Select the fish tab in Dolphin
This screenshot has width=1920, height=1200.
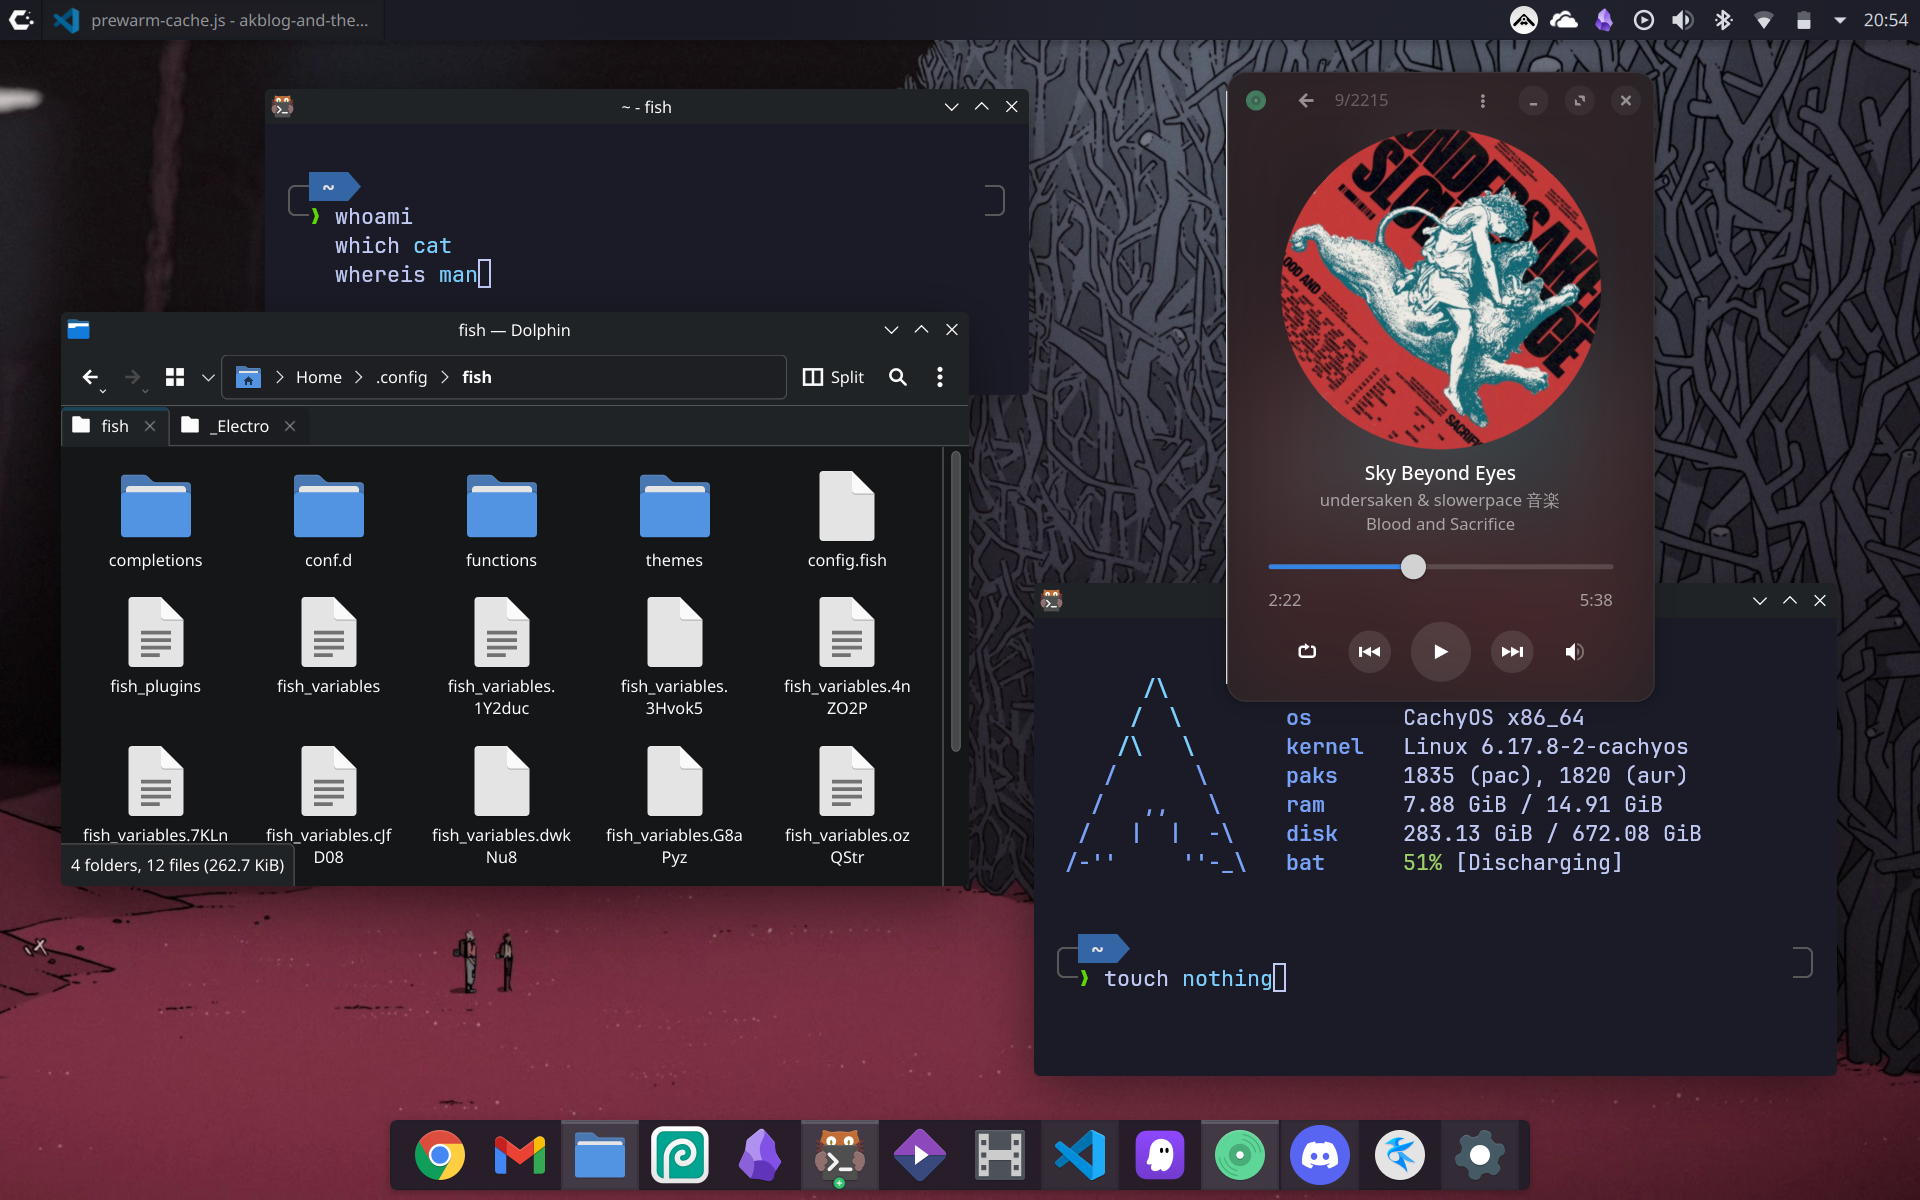point(114,426)
